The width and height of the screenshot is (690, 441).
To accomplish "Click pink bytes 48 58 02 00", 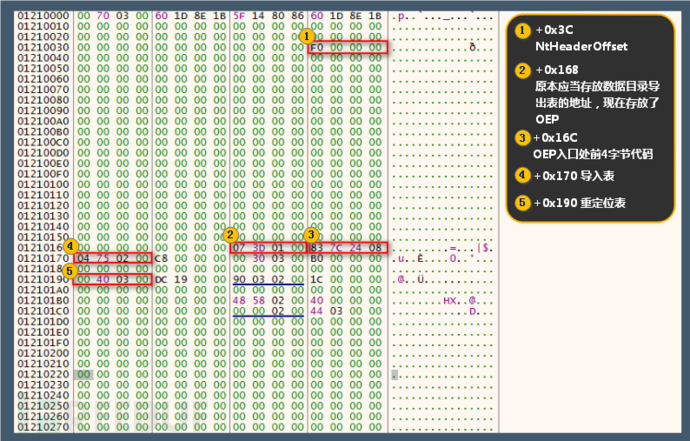I will point(267,299).
